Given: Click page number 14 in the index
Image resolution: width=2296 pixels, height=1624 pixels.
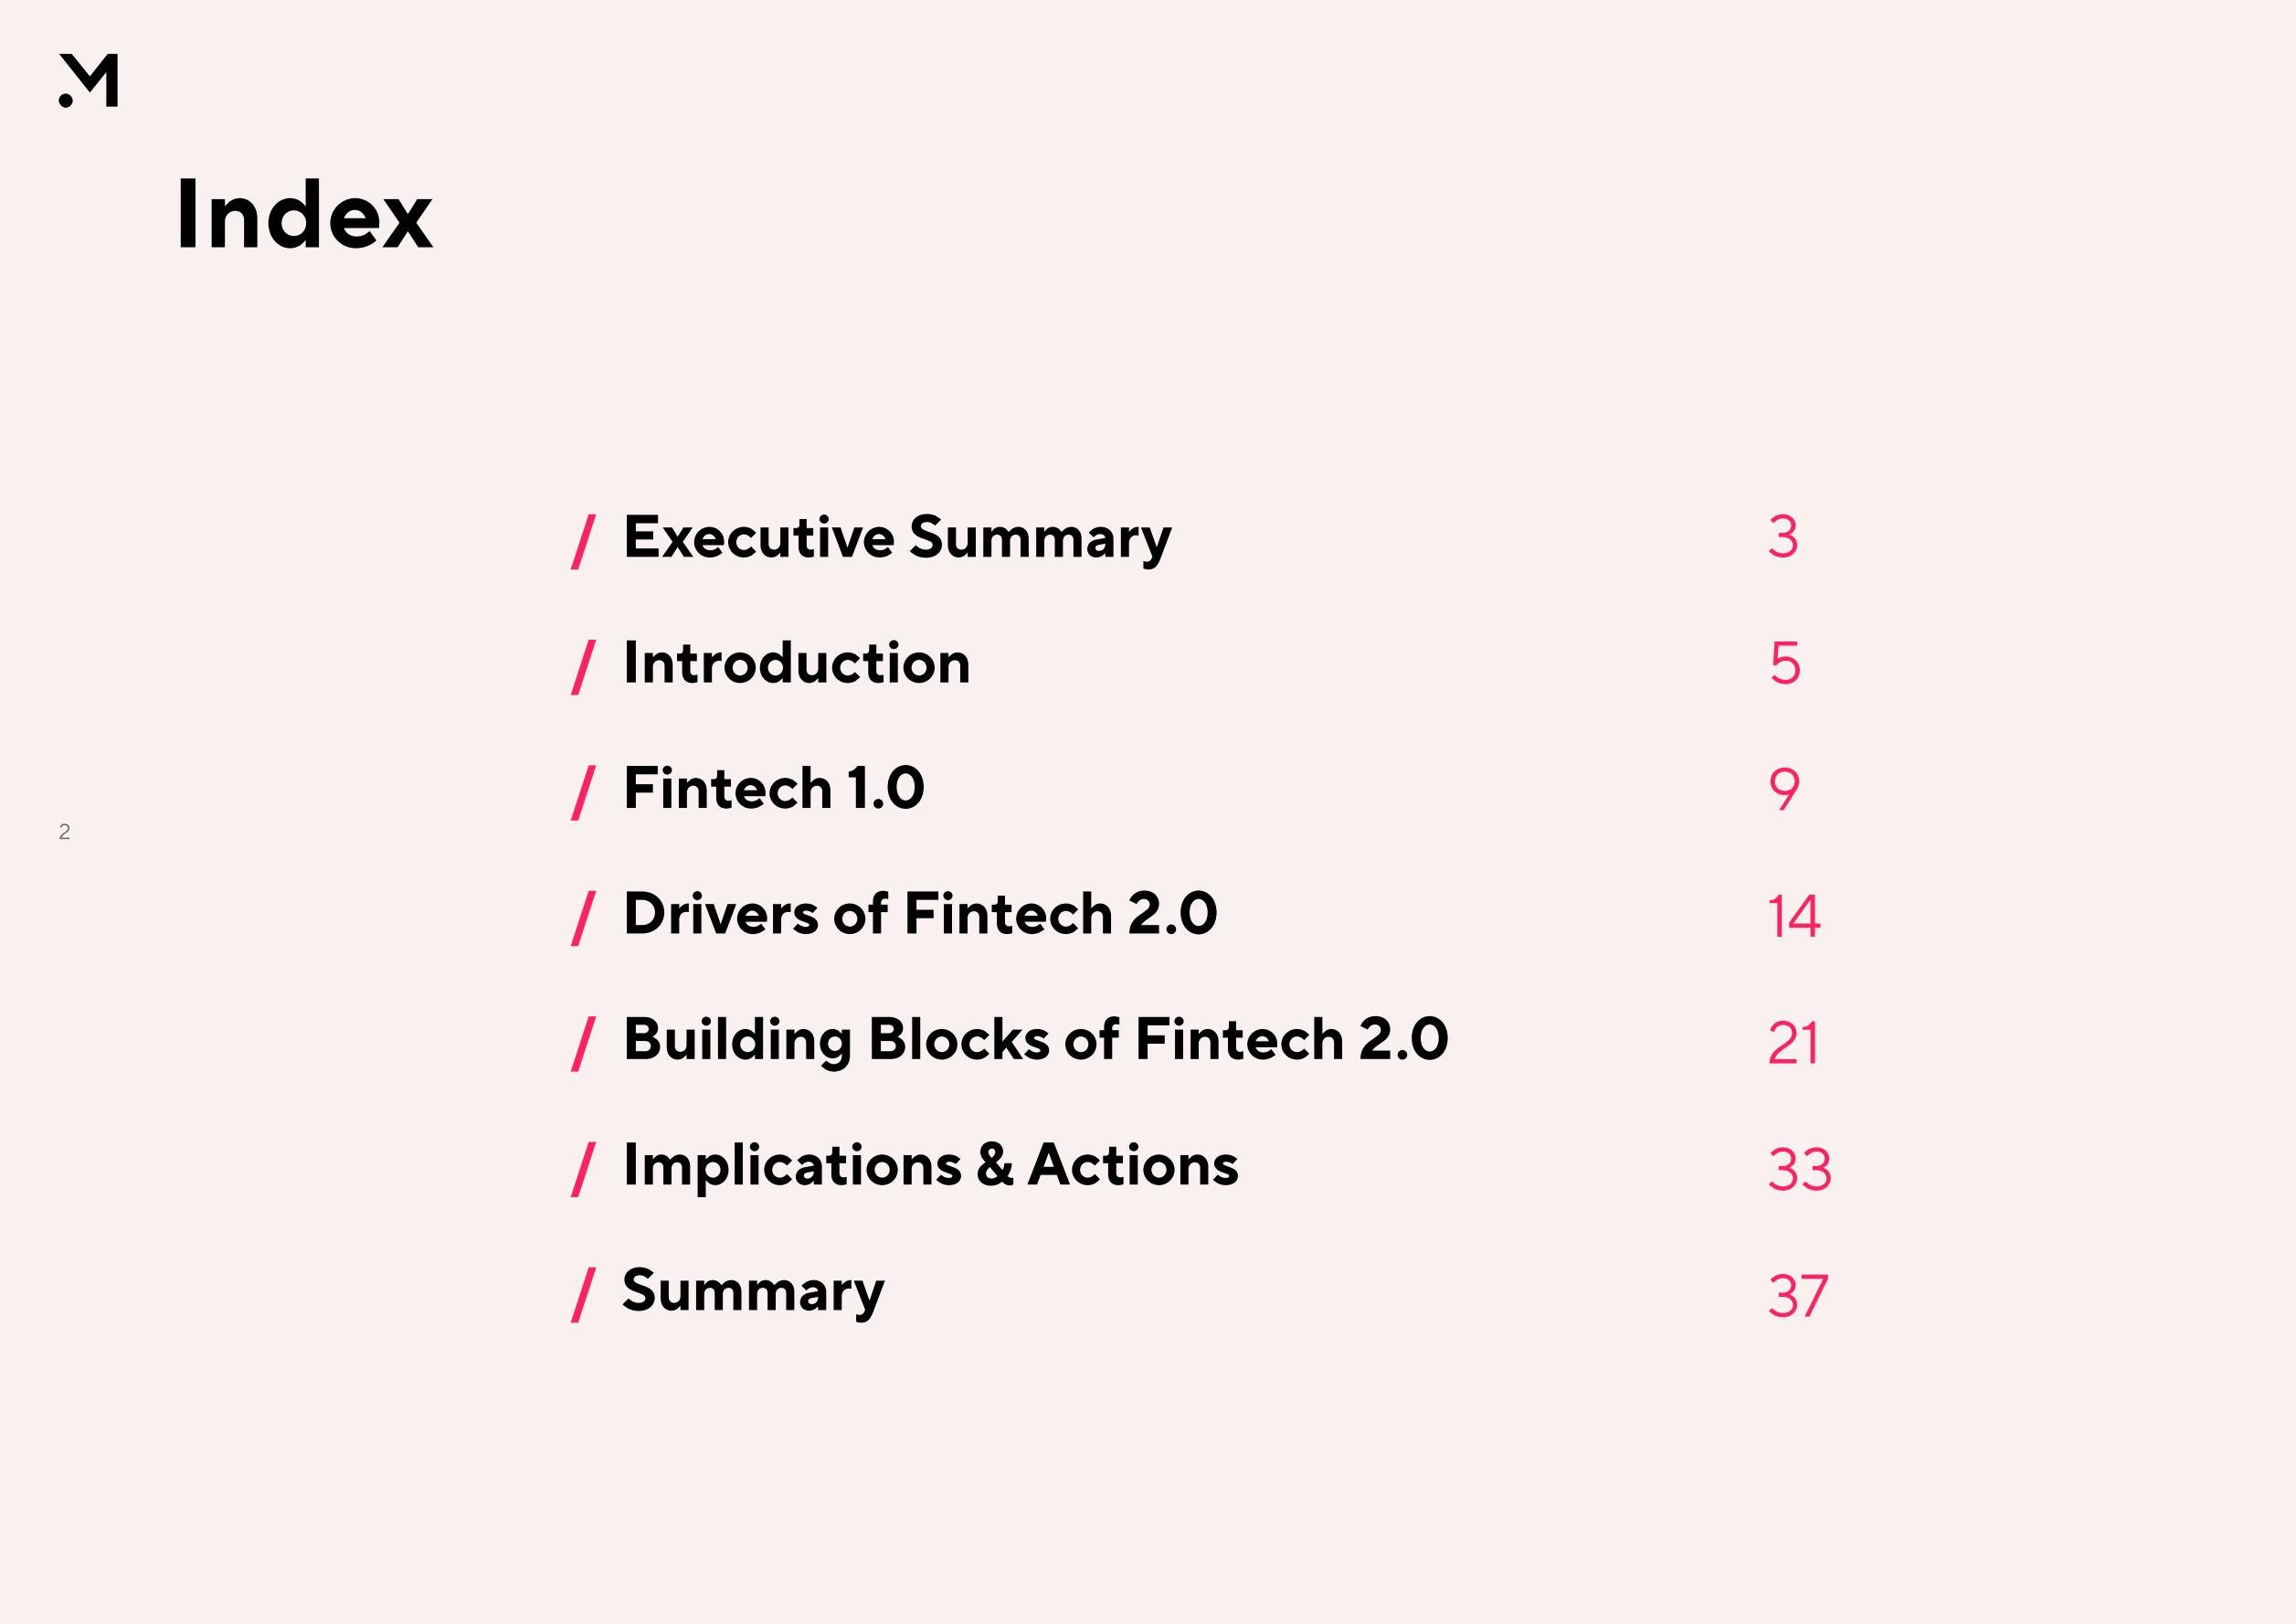Looking at the screenshot, I should pos(1794,916).
